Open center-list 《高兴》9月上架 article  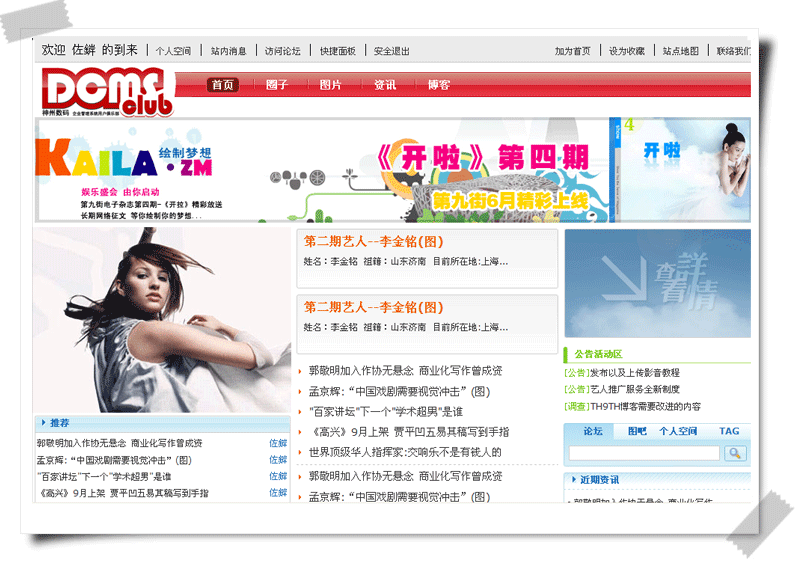click(x=409, y=432)
